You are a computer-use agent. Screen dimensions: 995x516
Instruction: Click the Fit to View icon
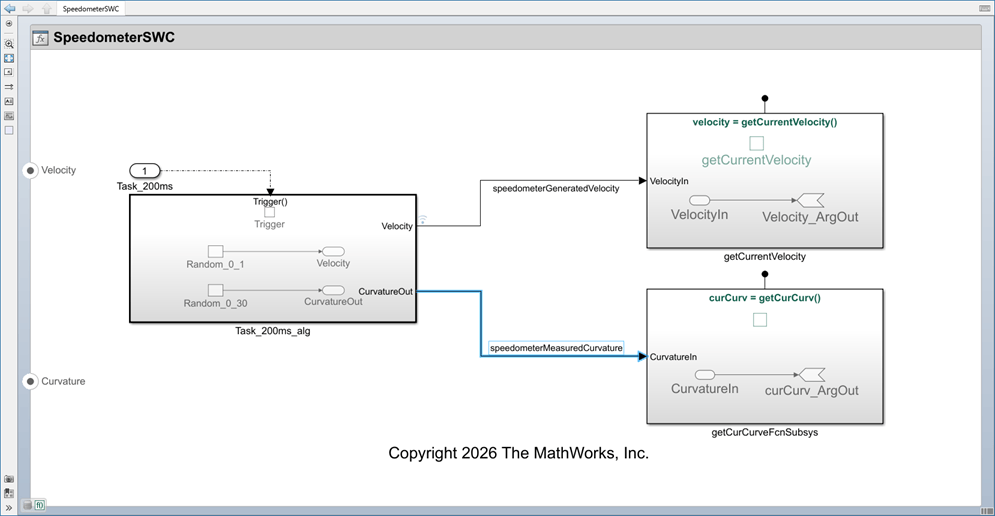9,58
